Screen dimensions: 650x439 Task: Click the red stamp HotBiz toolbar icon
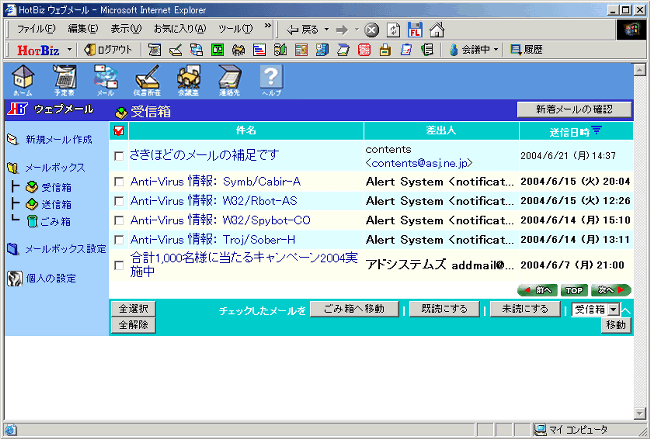click(x=364, y=50)
